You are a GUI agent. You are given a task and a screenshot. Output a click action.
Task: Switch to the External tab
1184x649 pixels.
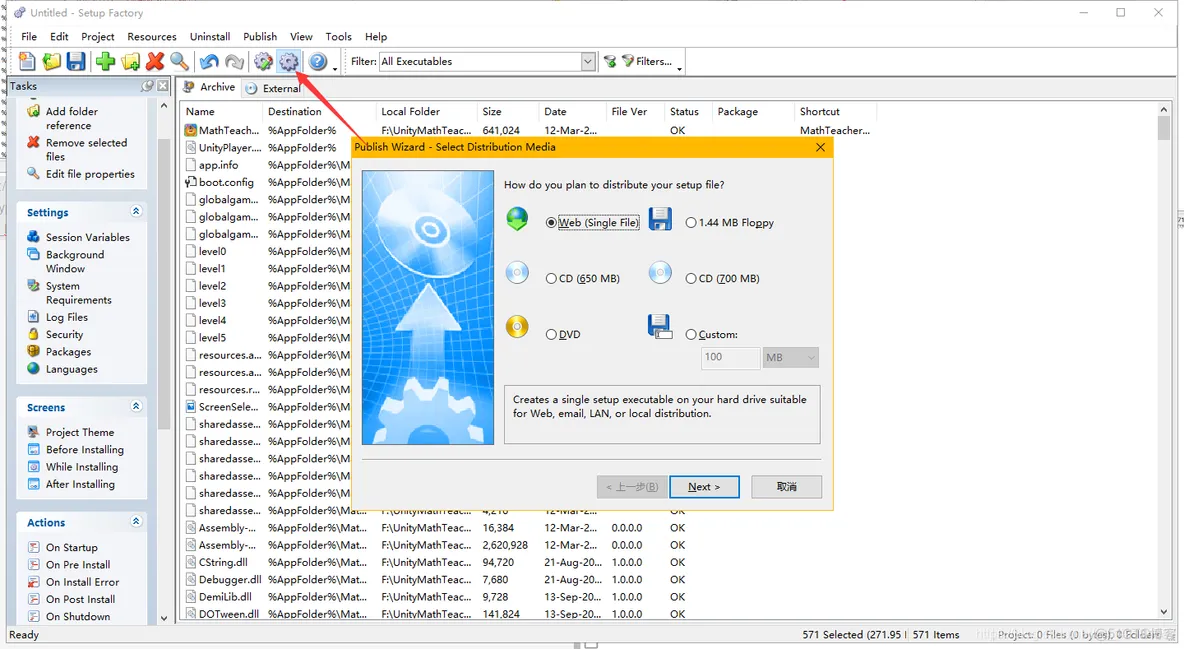pyautogui.click(x=273, y=88)
